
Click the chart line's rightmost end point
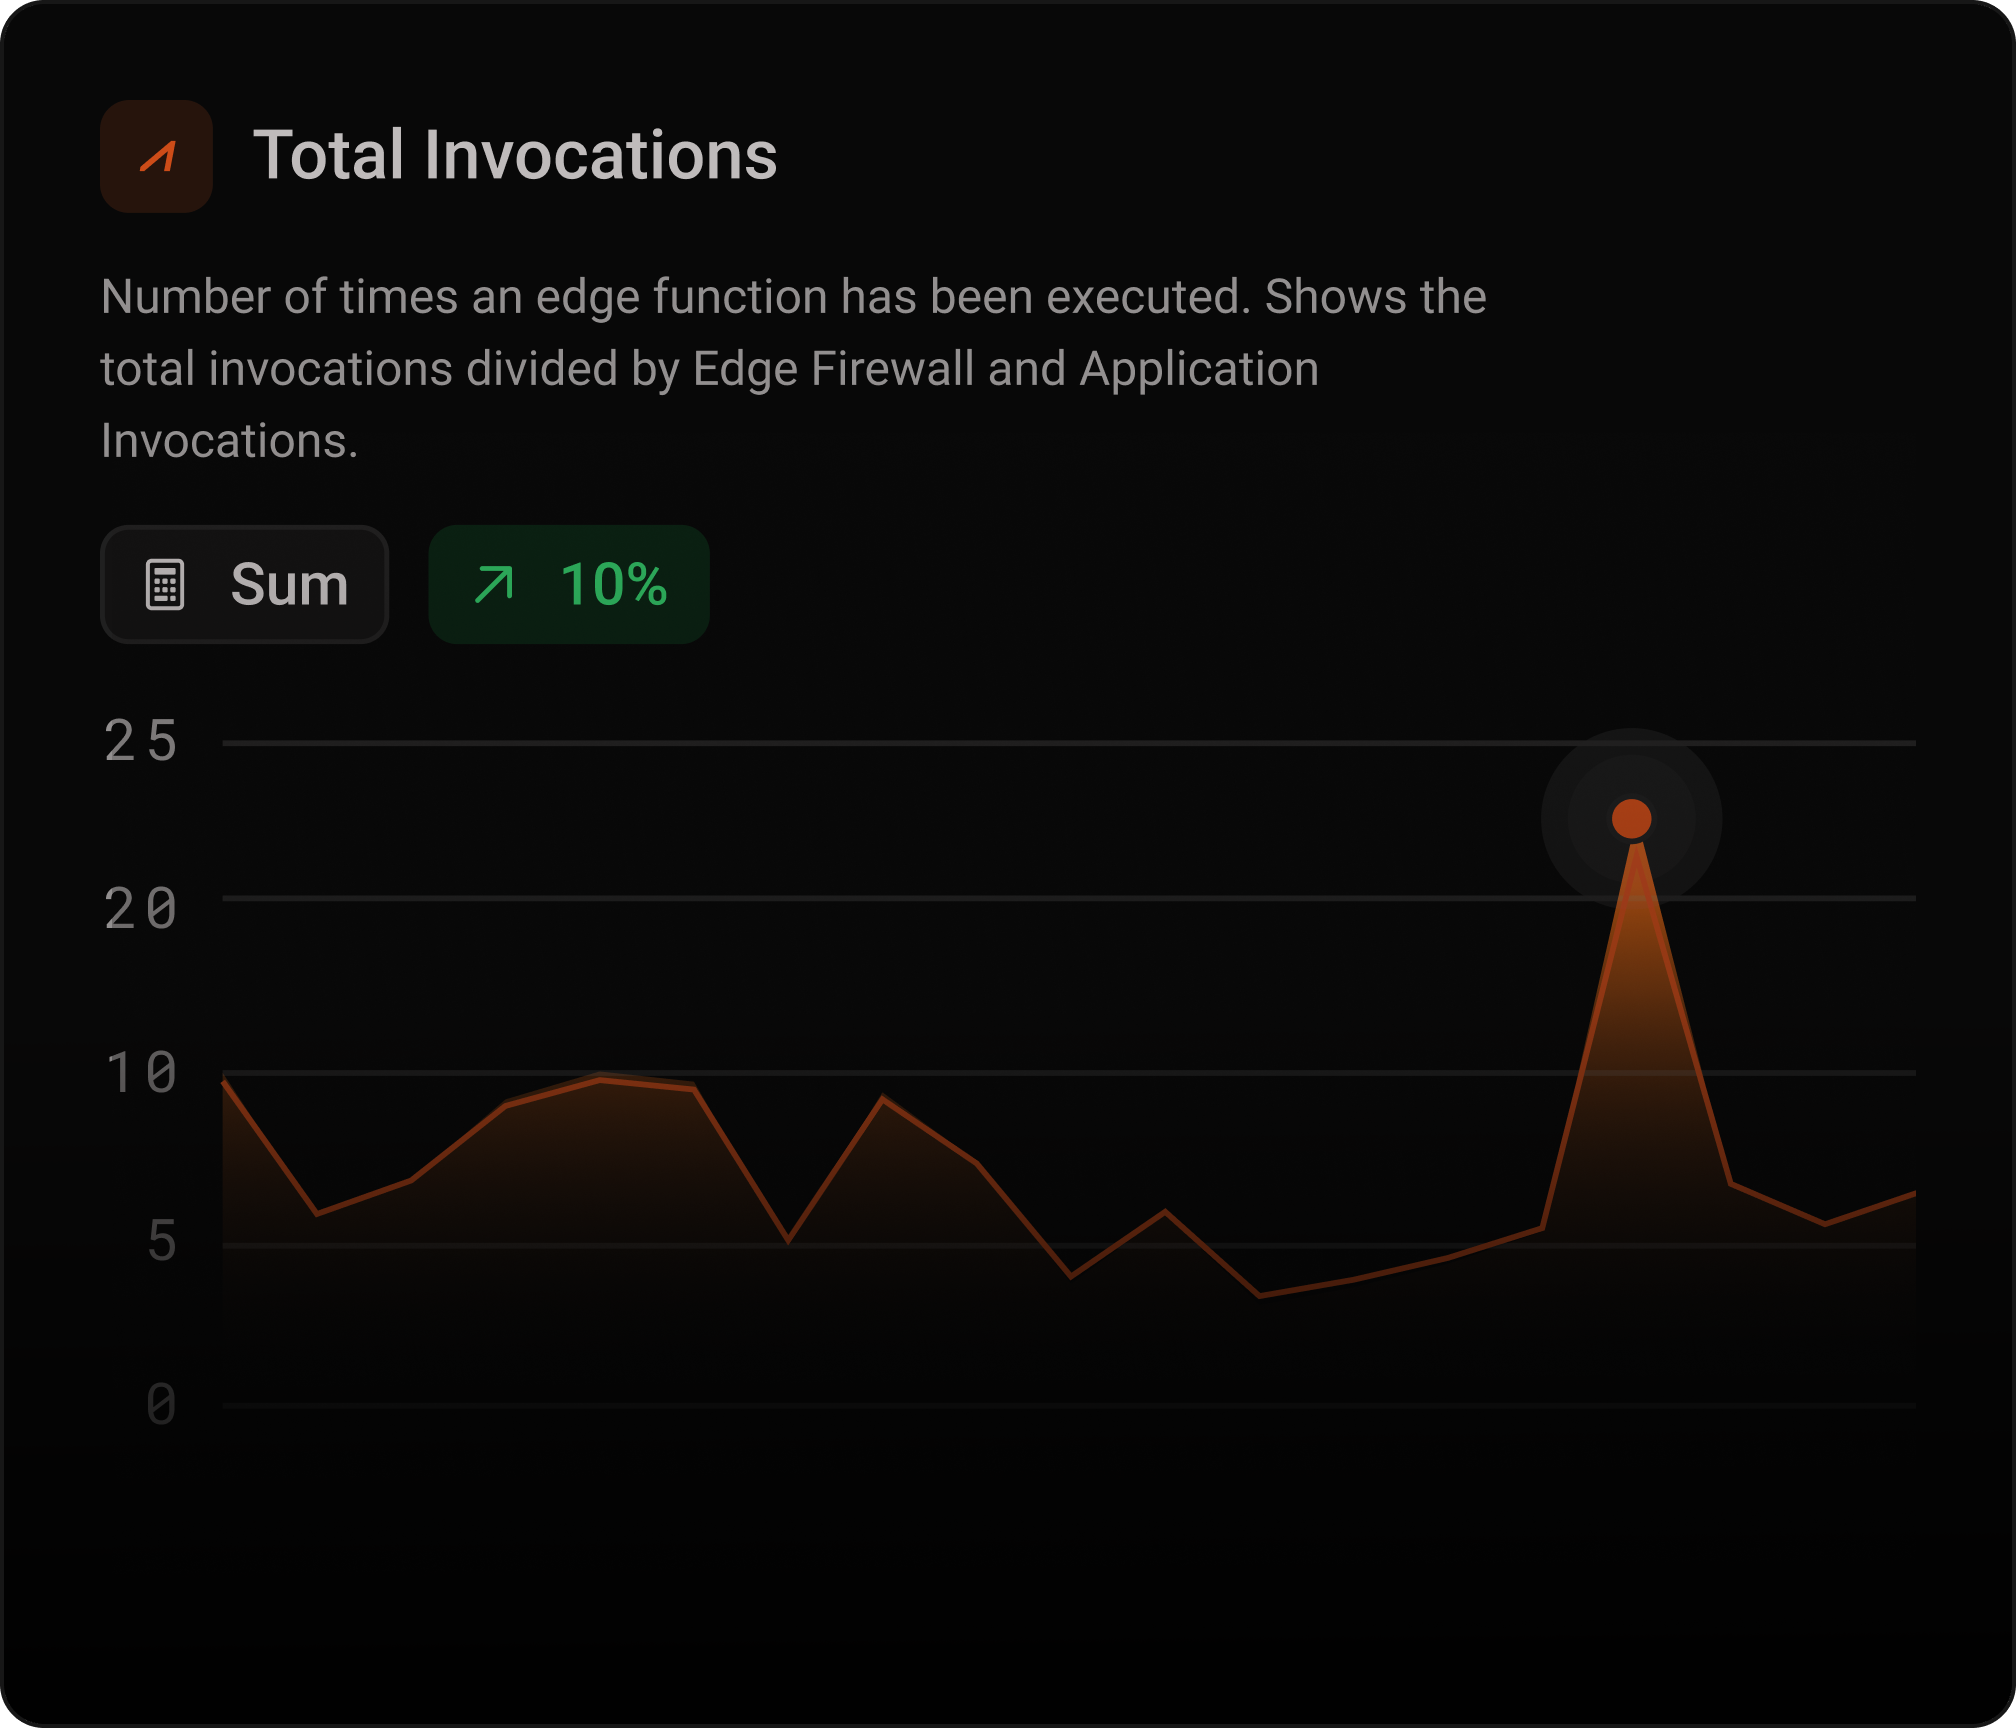point(1912,1194)
